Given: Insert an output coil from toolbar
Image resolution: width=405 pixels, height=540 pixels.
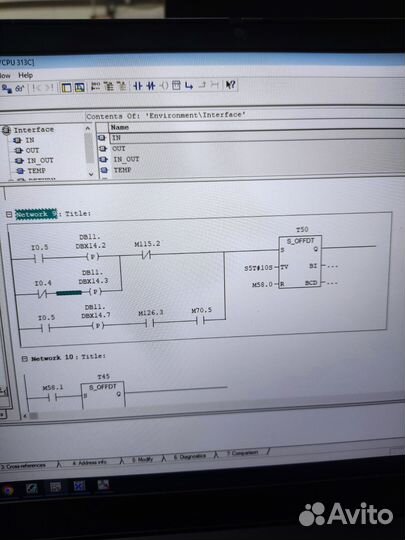Looking at the screenshot, I should click(164, 85).
